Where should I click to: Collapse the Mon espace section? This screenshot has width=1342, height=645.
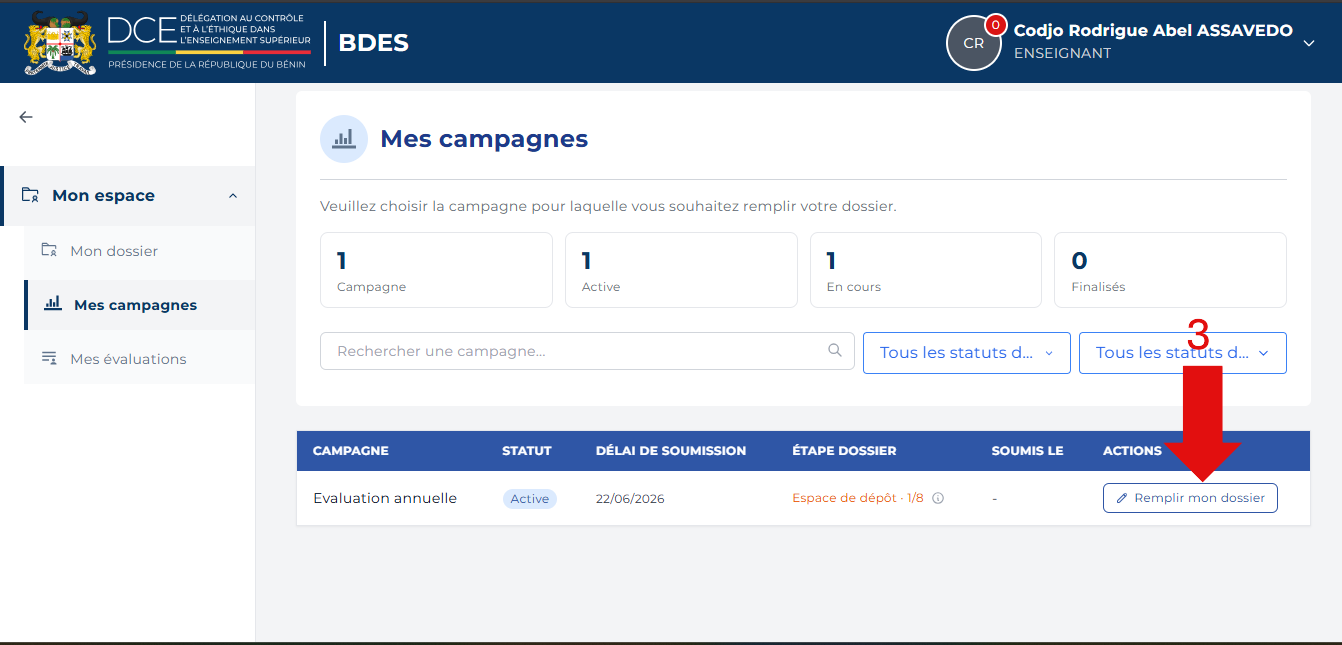[x=233, y=196]
